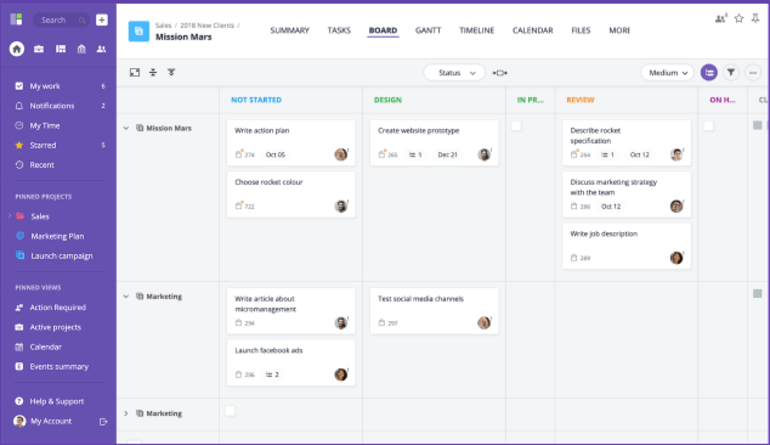
Task: Collapse the expanded Marketing swimlane
Action: (x=126, y=297)
